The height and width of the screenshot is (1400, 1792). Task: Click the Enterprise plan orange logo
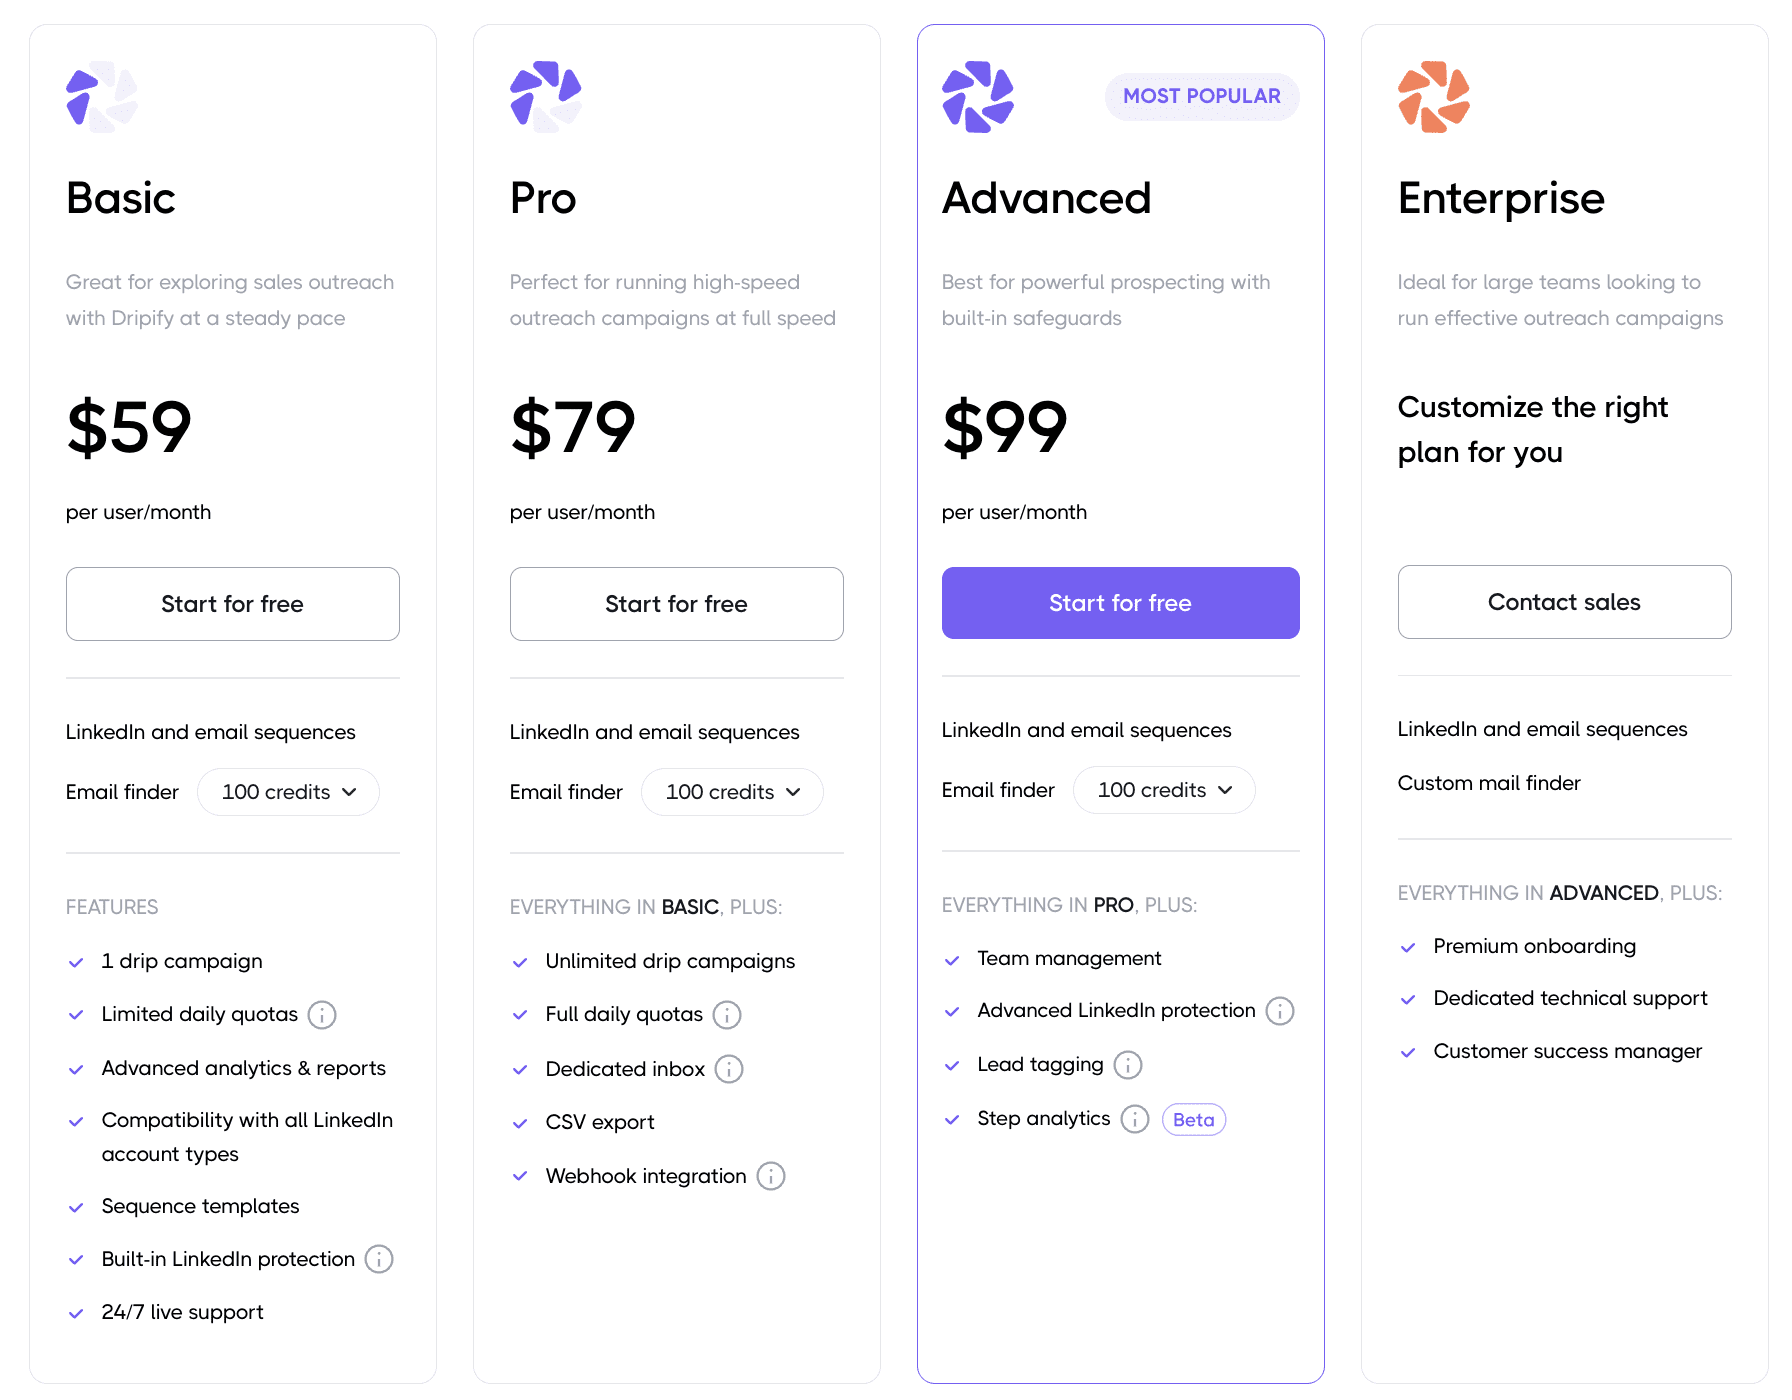tap(1433, 97)
